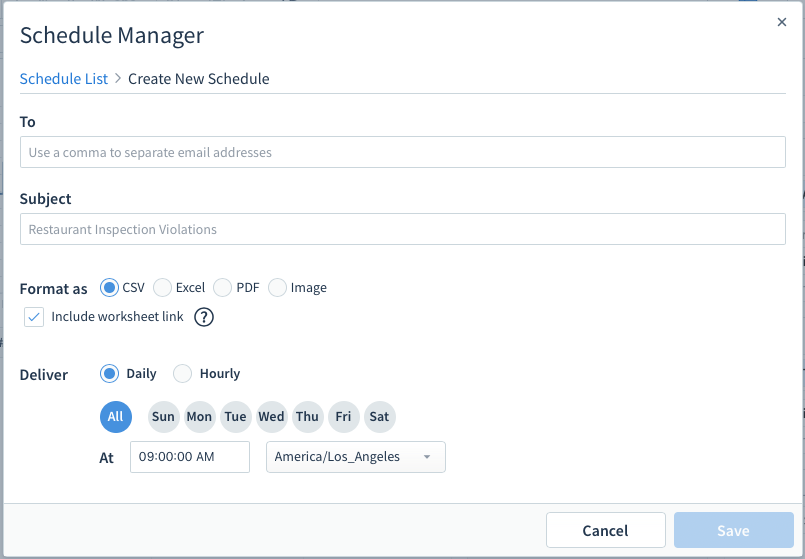
Task: Focus the To email addresses field
Action: coord(402,152)
